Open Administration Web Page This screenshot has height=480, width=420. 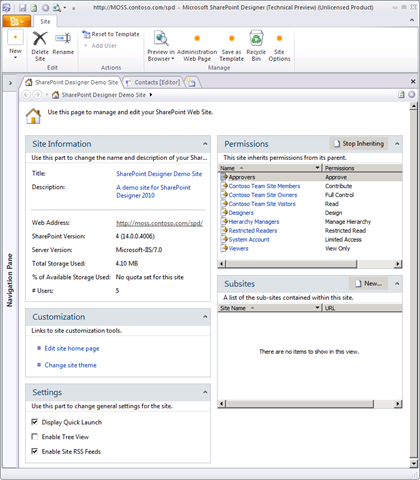(x=197, y=47)
